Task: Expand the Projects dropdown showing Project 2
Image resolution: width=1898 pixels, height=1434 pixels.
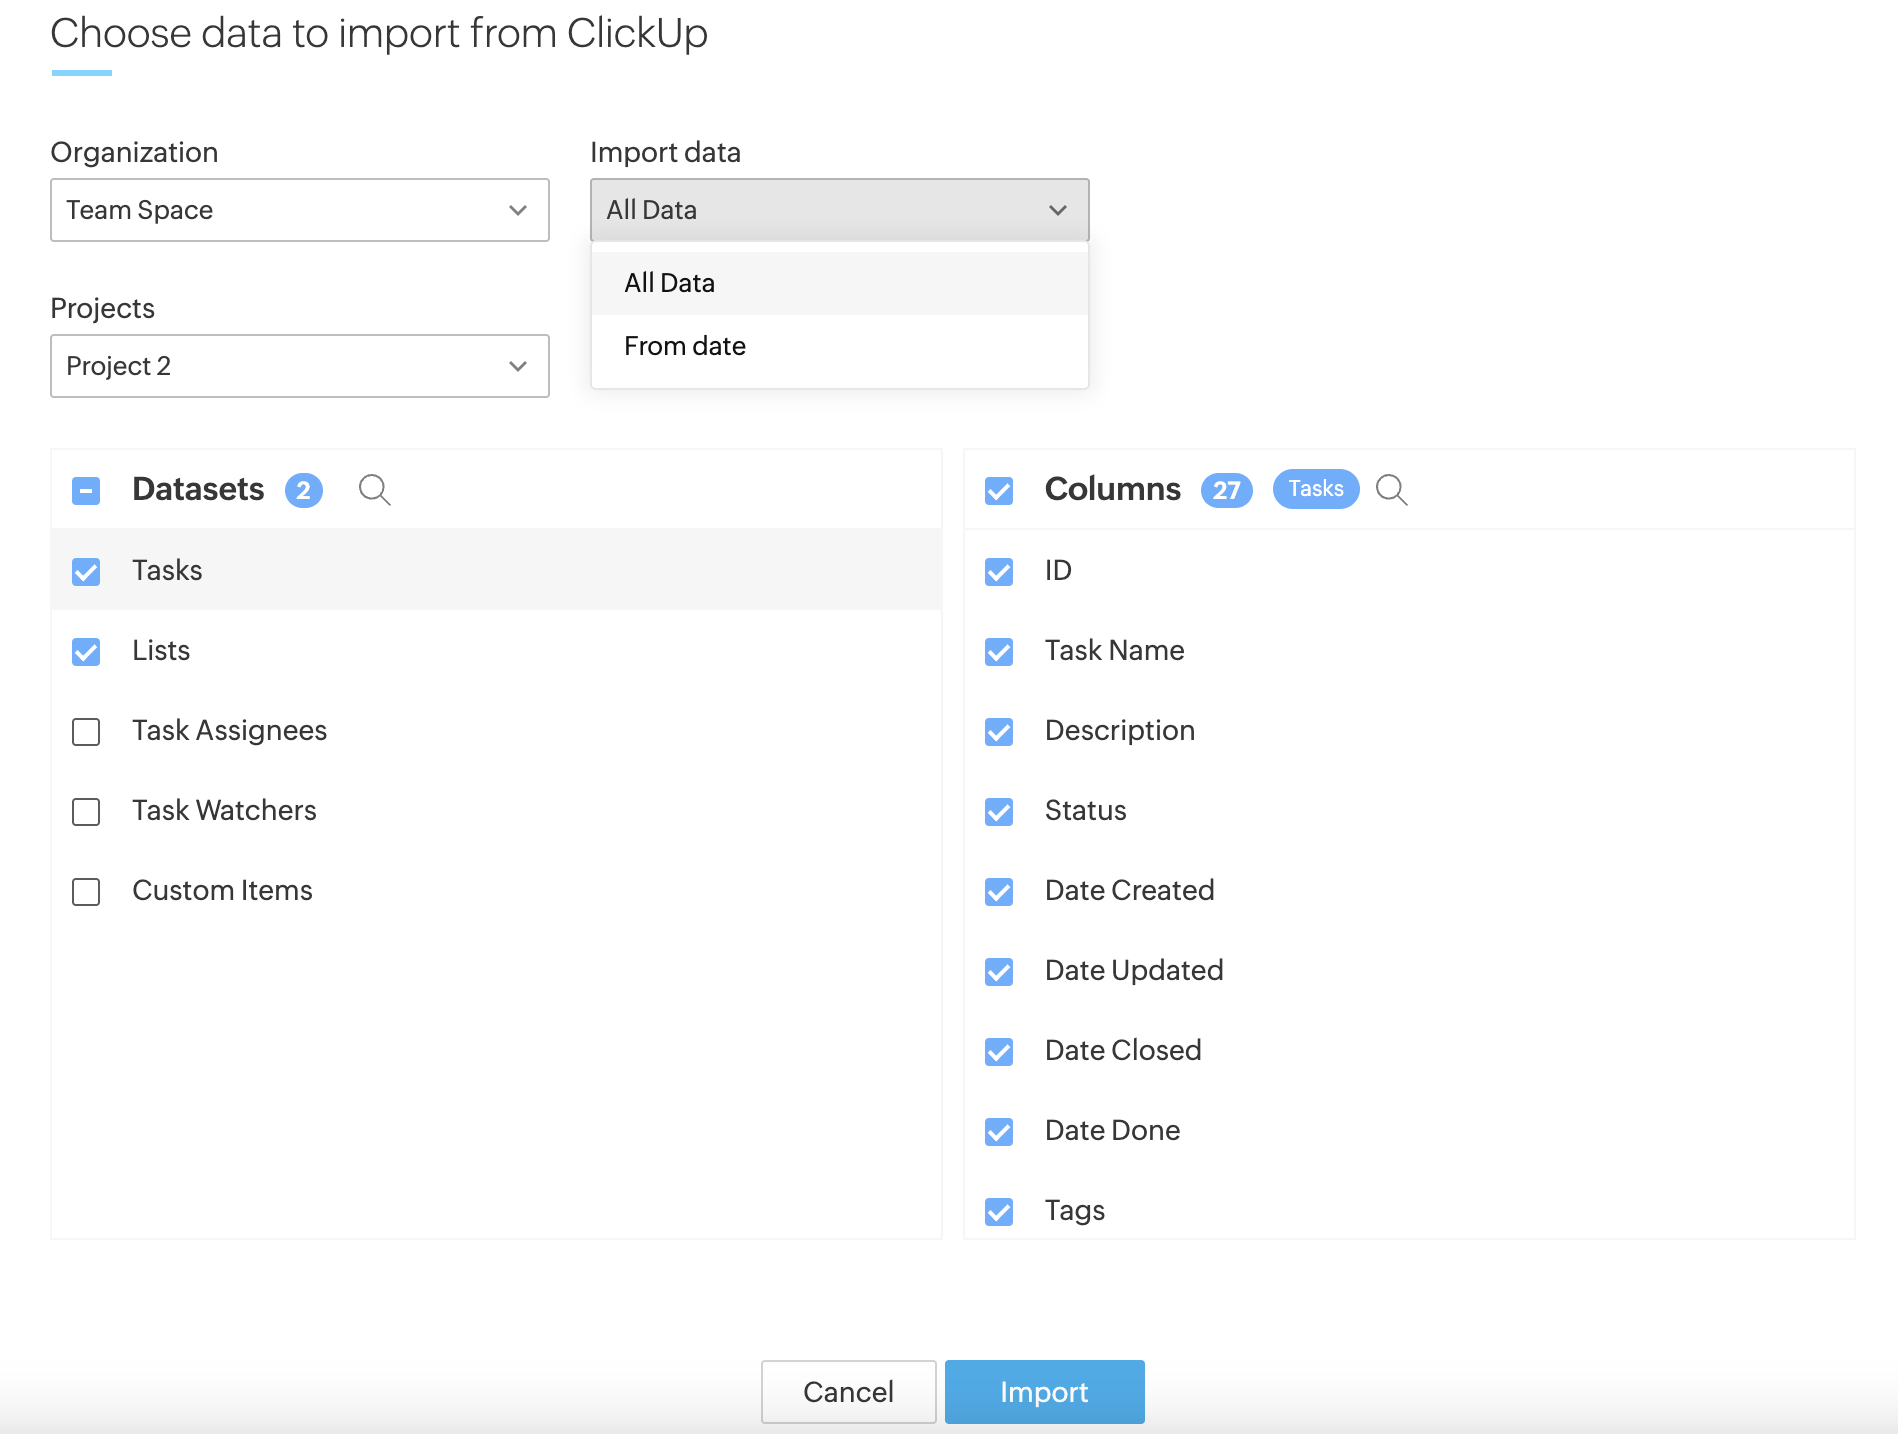Action: point(299,366)
